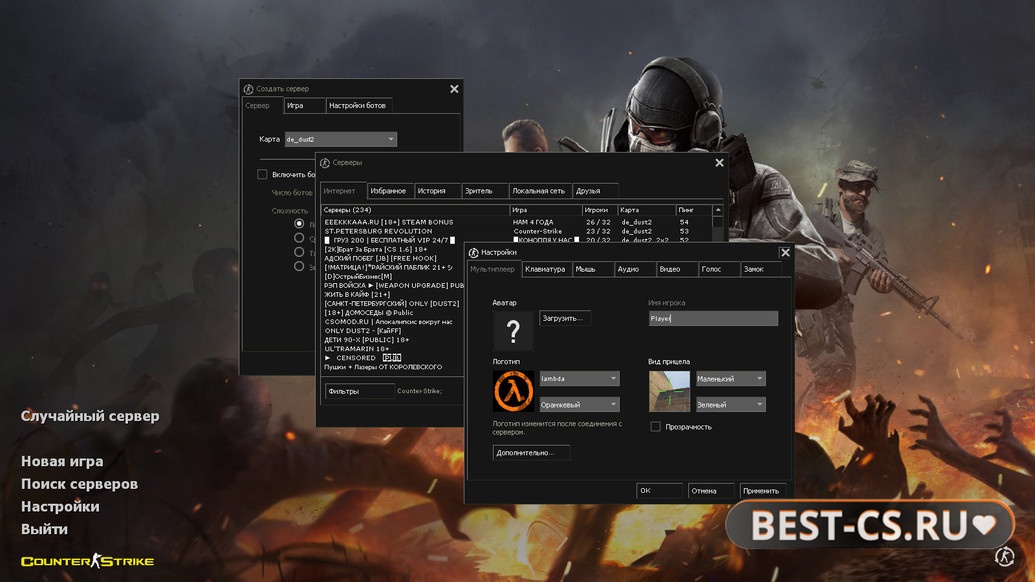The image size is (1035, 582).
Task: Sort by the Пинг column header
Action: pyautogui.click(x=694, y=210)
